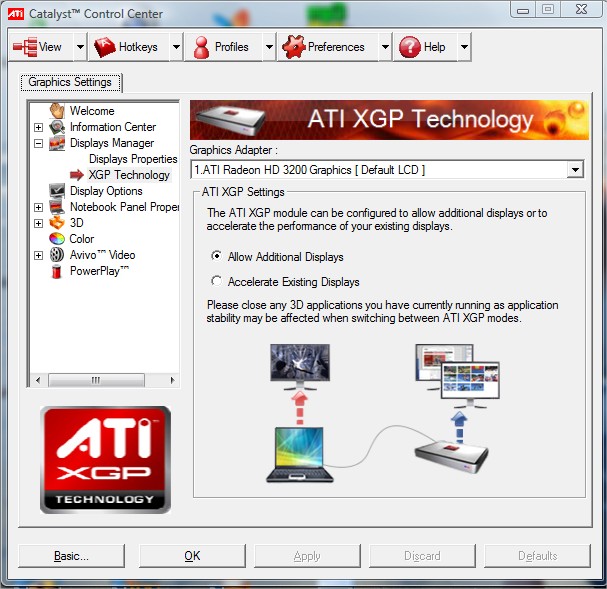Click the PowerPlay battery icon
Screen dimensions: 607x589
[x=57, y=271]
